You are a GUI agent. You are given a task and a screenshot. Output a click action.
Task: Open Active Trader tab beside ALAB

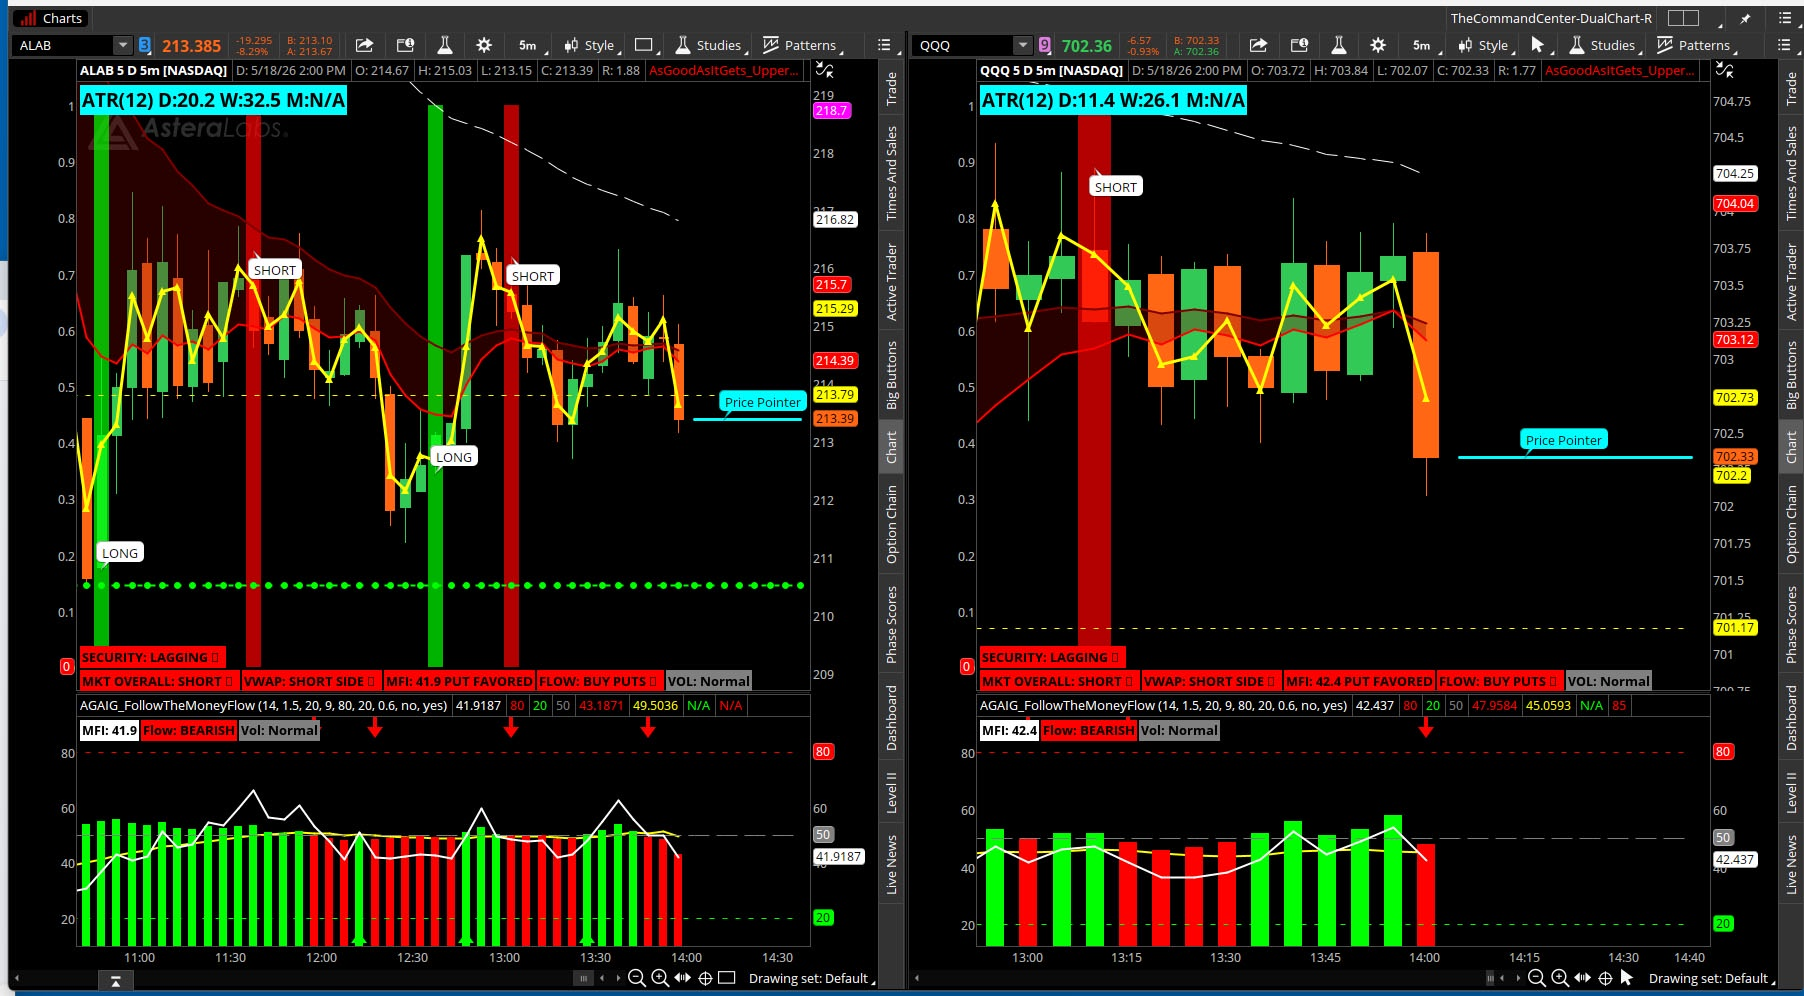891,282
